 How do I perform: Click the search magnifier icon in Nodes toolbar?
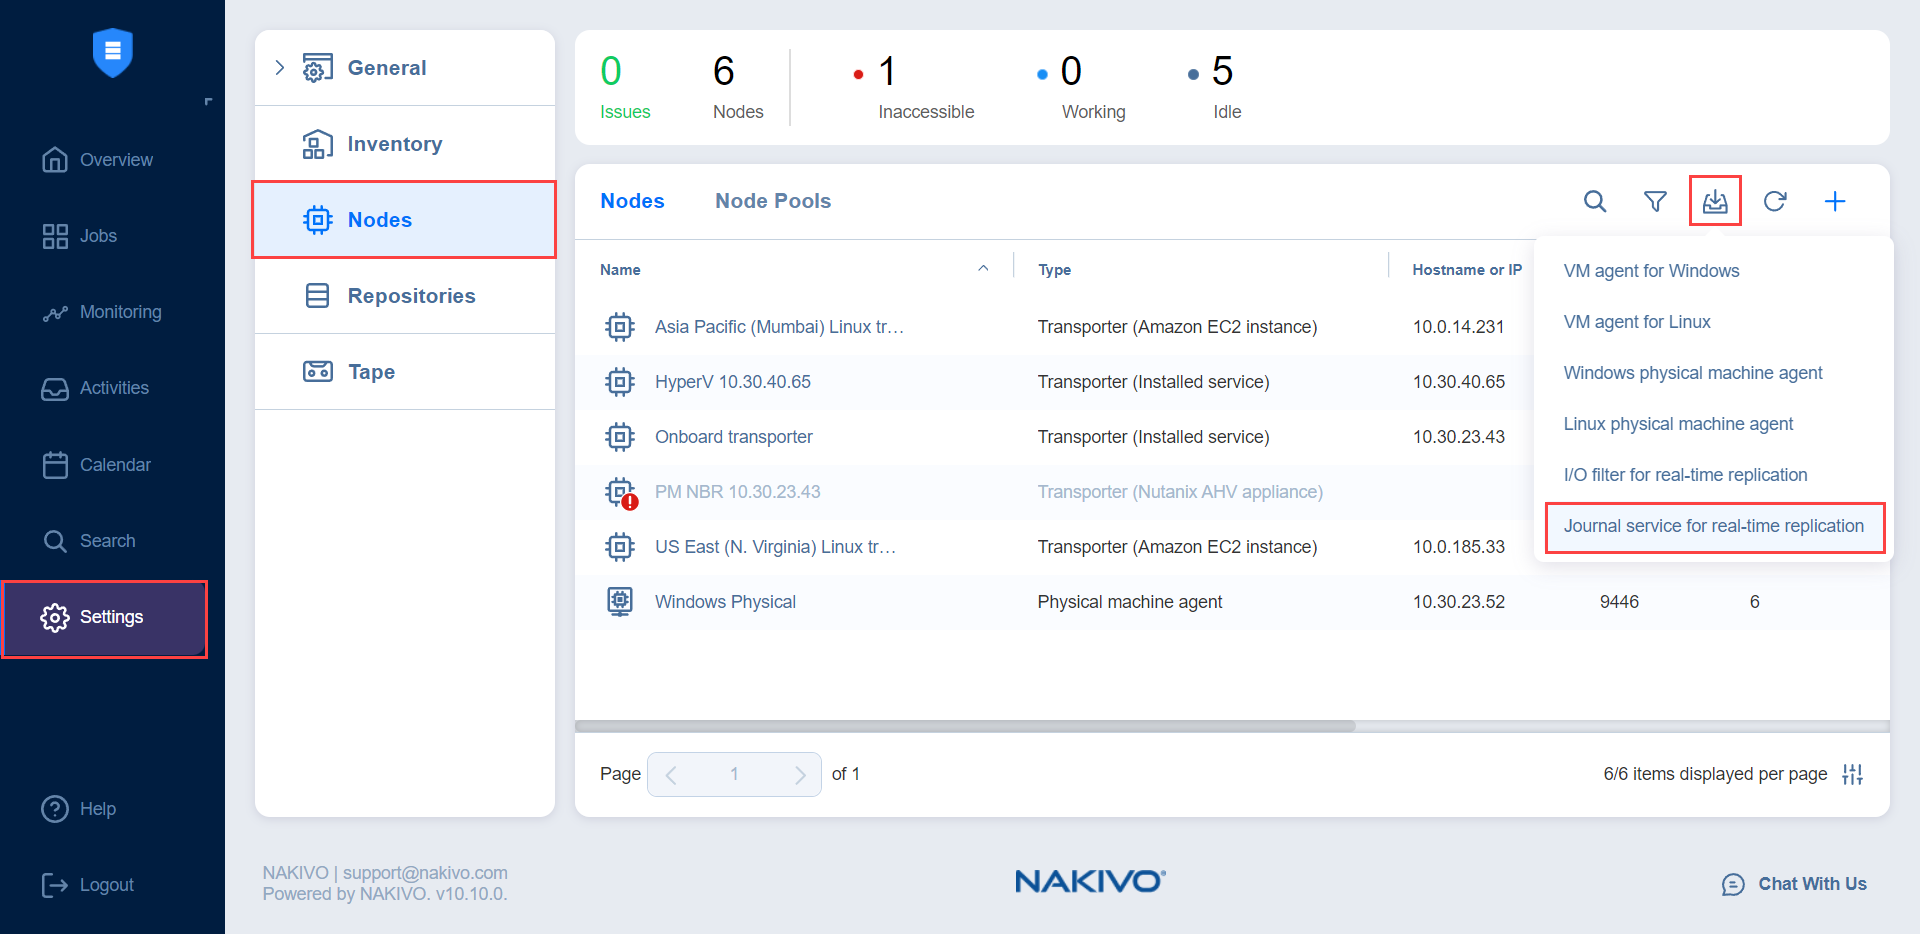pyautogui.click(x=1595, y=202)
